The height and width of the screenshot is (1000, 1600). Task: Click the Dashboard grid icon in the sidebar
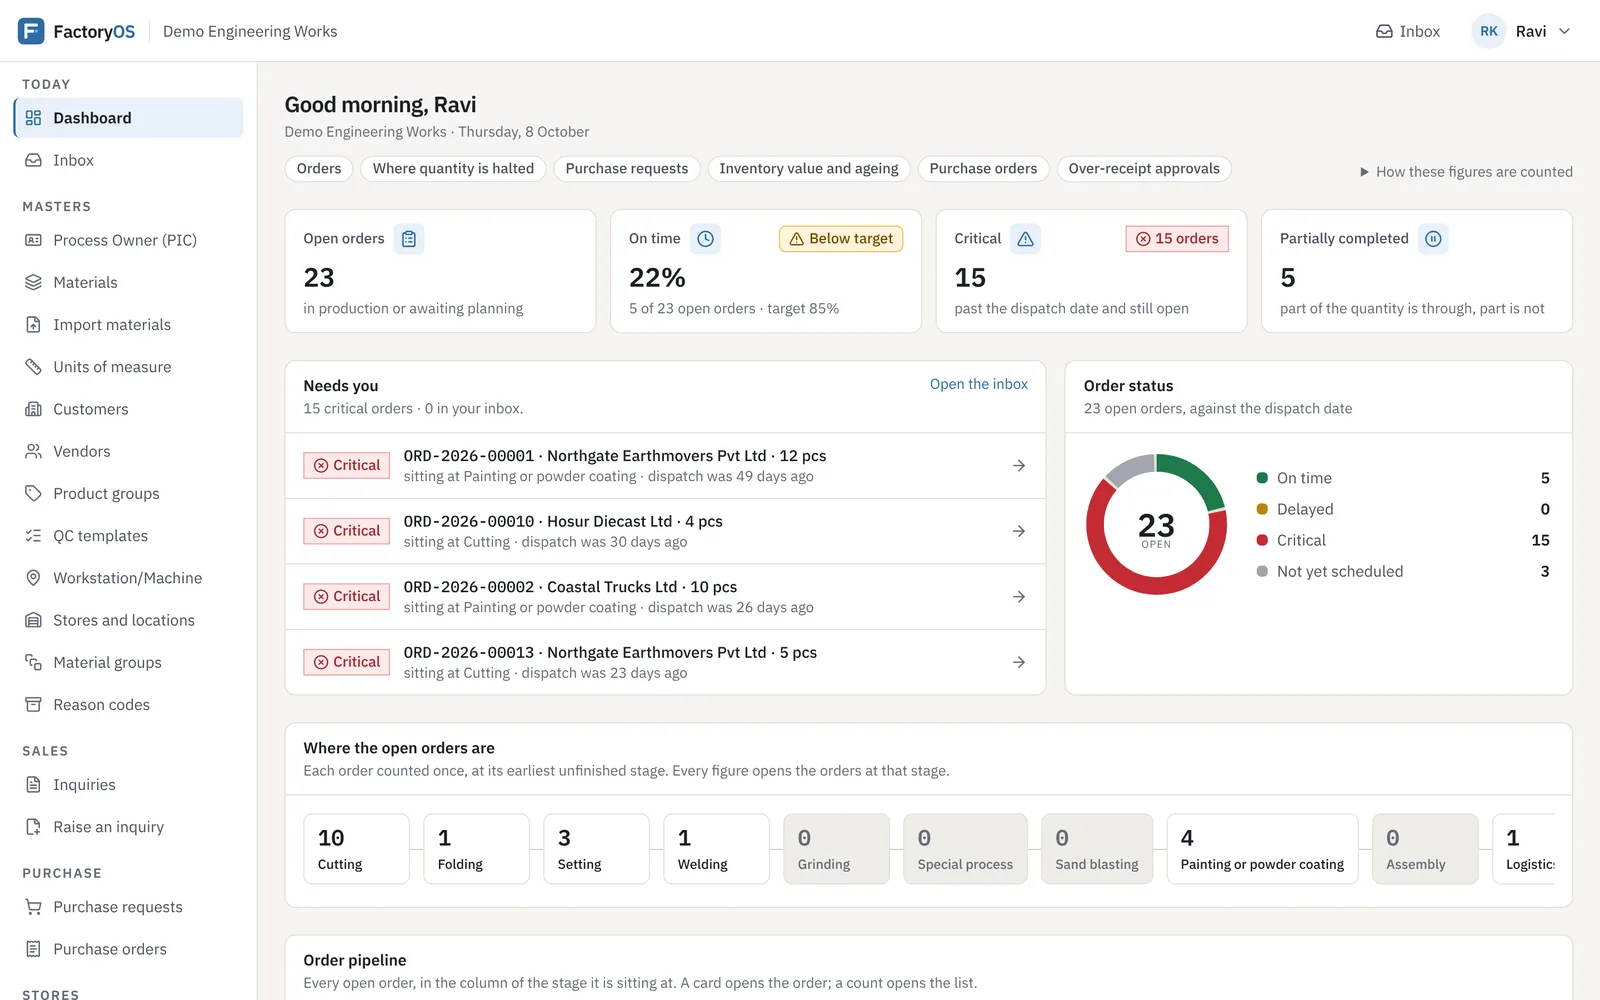point(33,118)
